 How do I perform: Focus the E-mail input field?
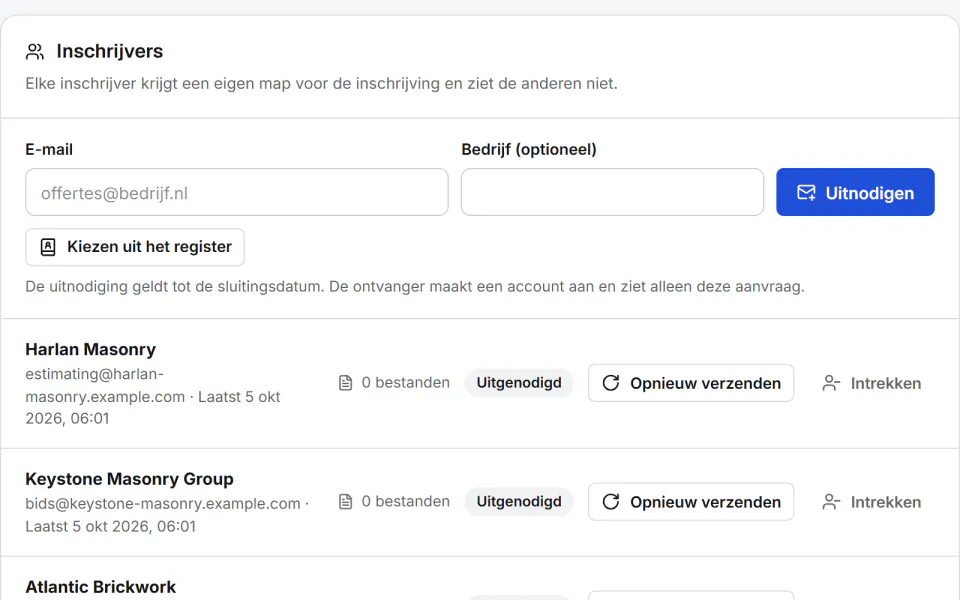tap(237, 192)
